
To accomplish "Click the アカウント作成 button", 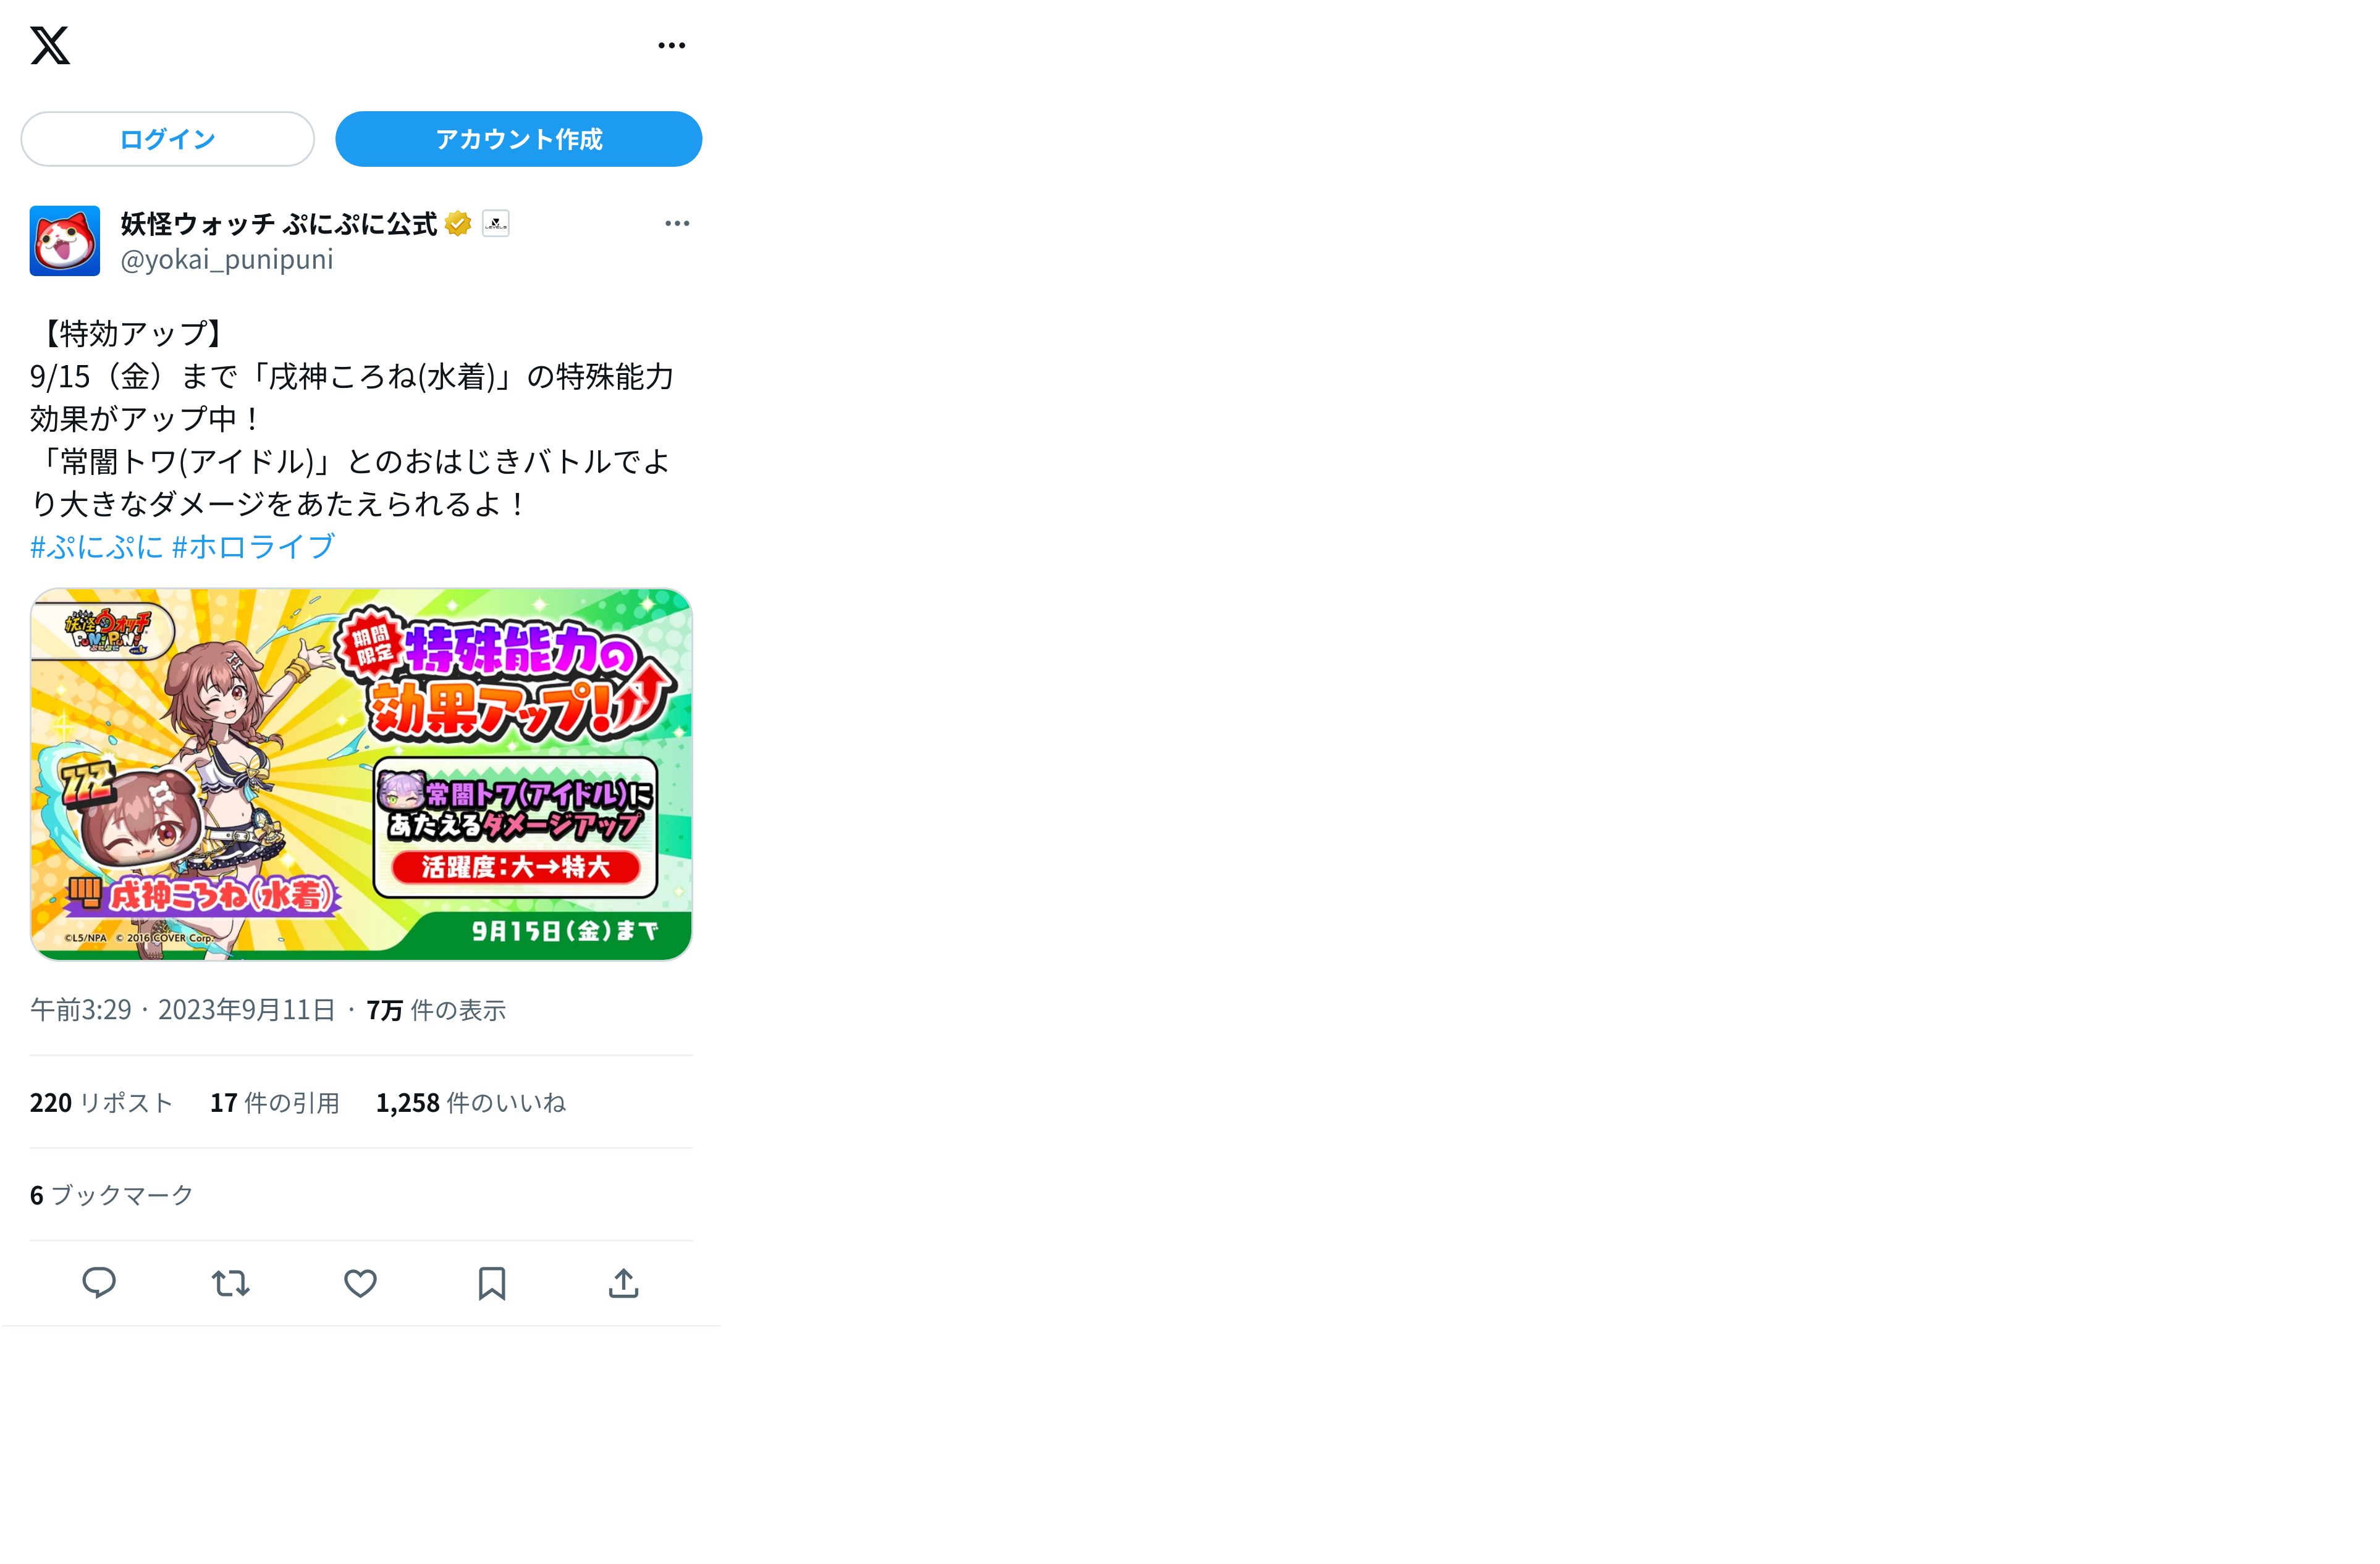I will coord(518,139).
